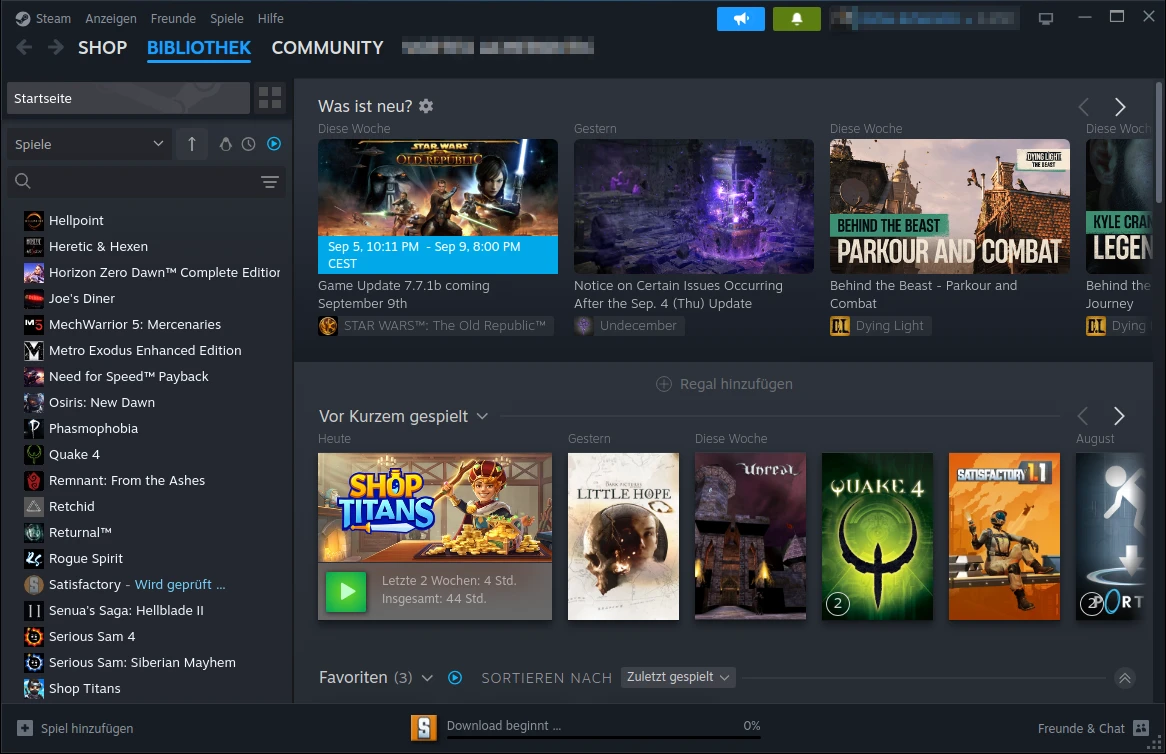
Task: Collapse the 'Vor Kurzem gespielt' section
Action: [x=483, y=416]
